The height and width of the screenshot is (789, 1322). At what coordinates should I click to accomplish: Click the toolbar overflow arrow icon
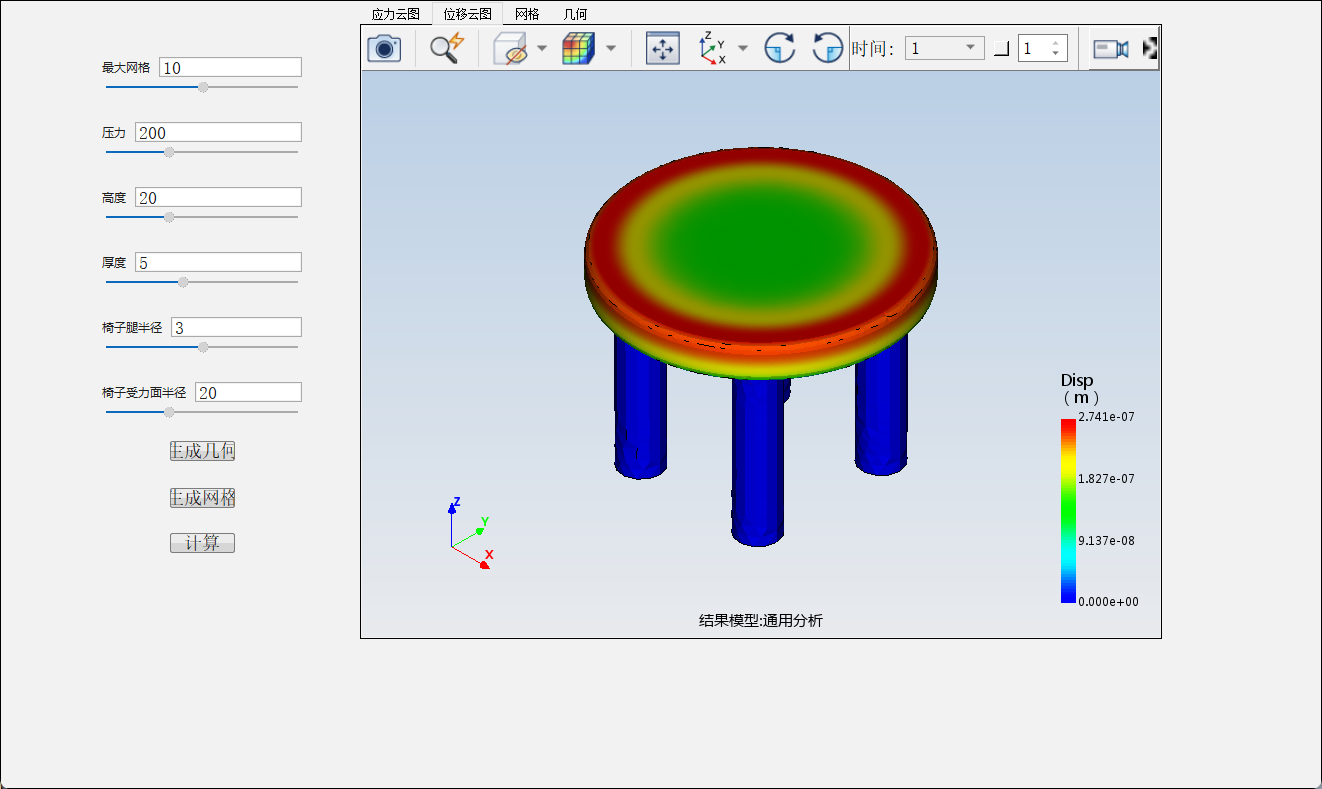pos(1150,48)
